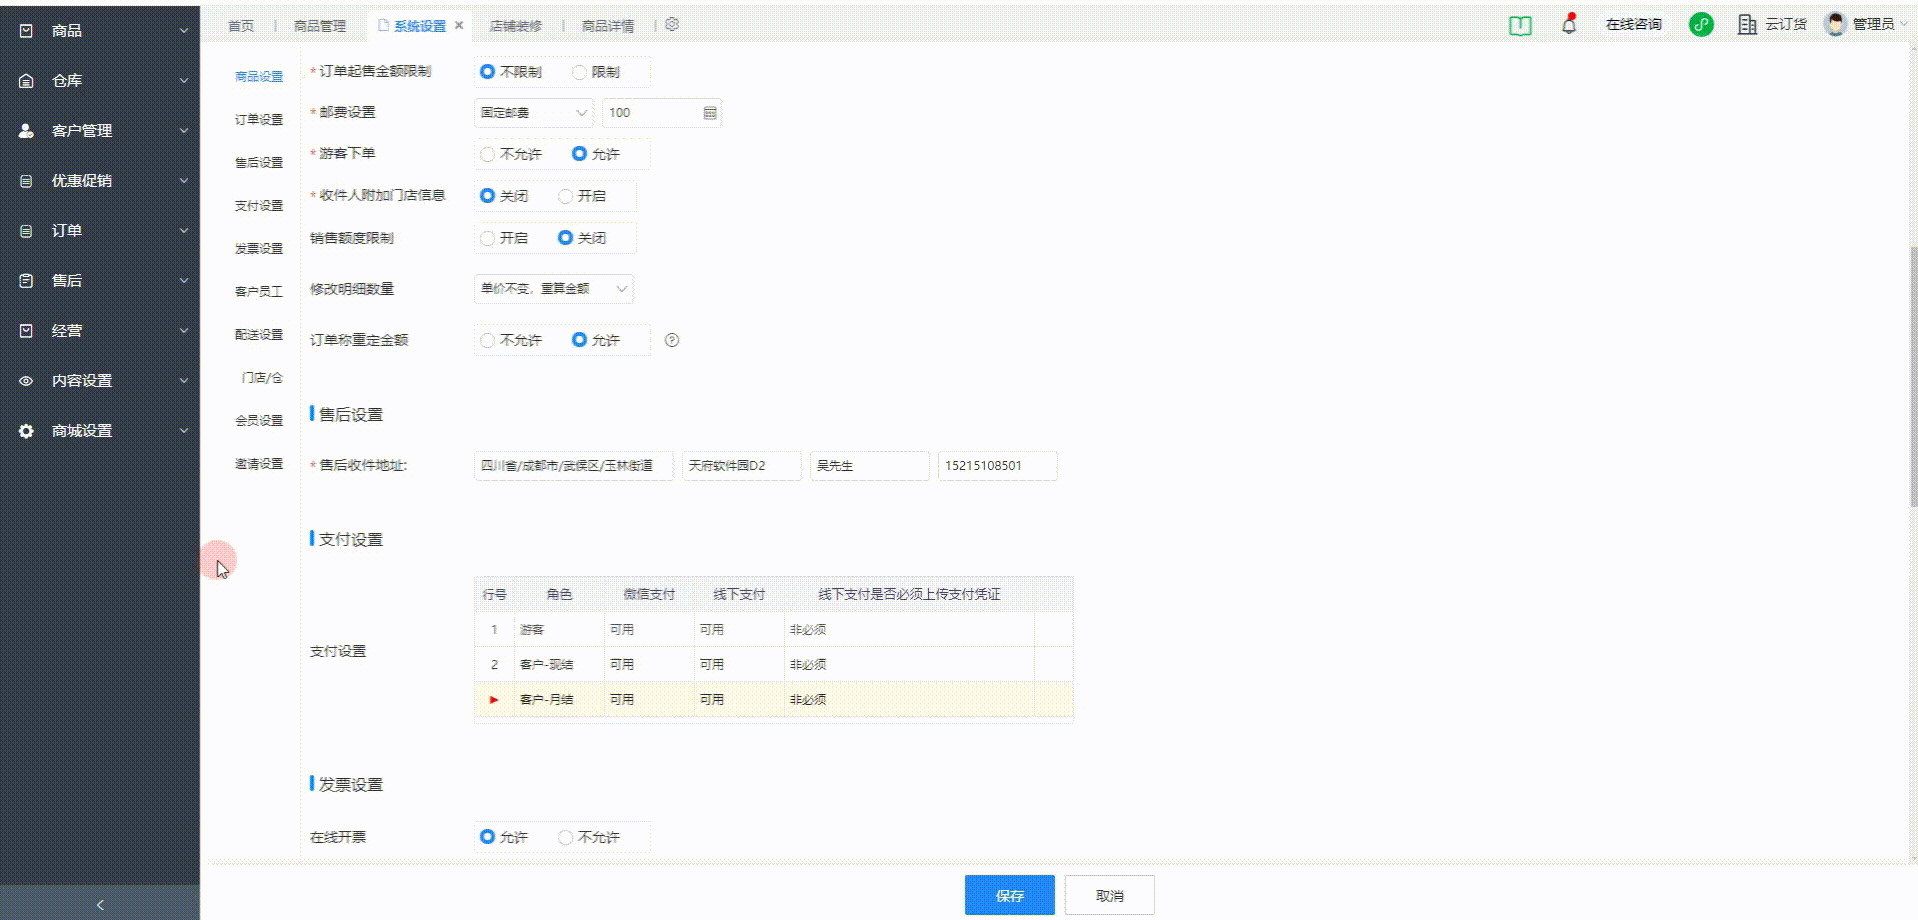Image resolution: width=1918 pixels, height=920 pixels.
Task: Select 不允许 for 游客下单
Action: point(511,154)
